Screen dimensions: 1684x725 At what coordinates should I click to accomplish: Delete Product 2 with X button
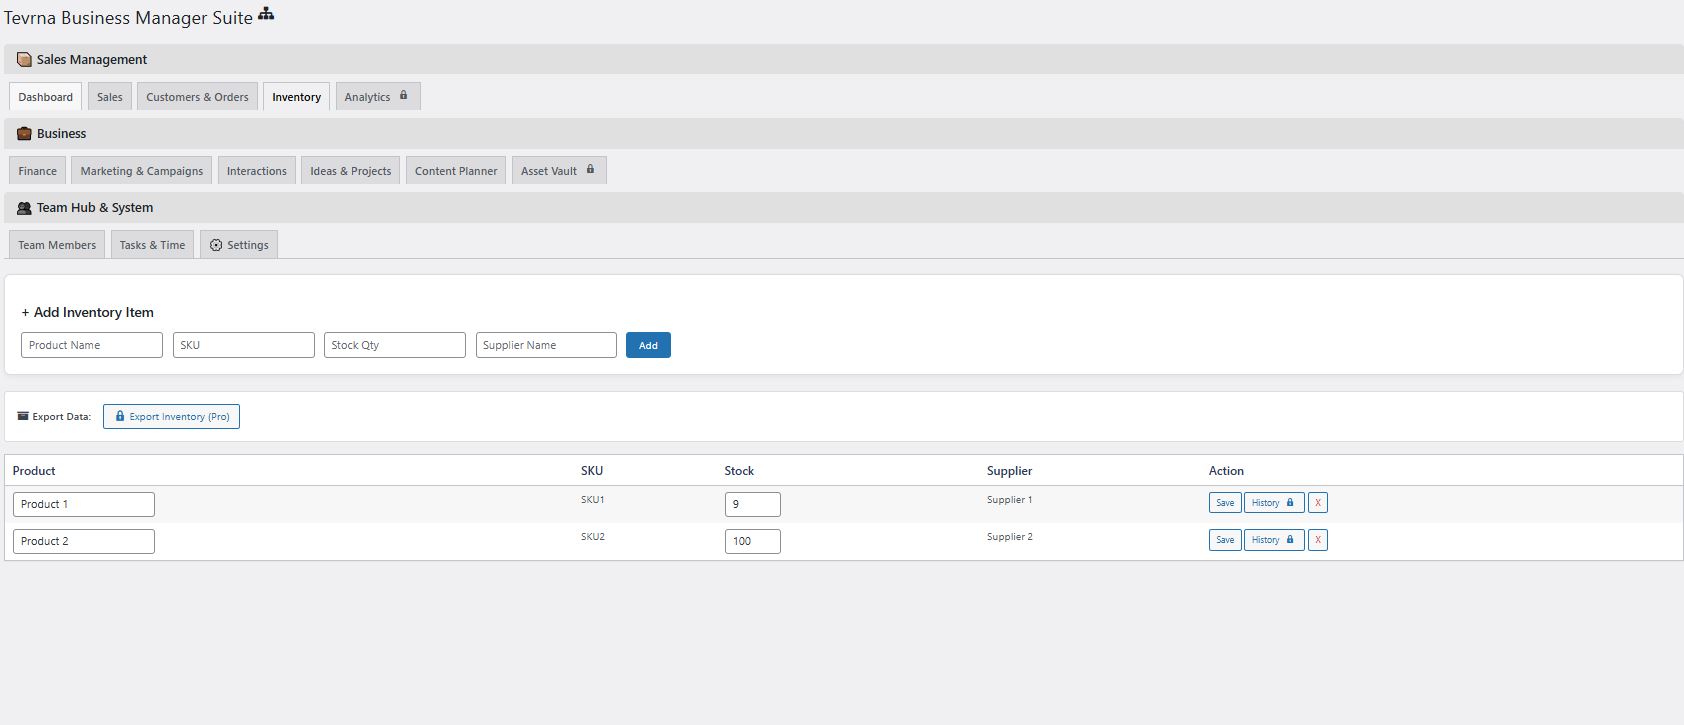click(1318, 540)
